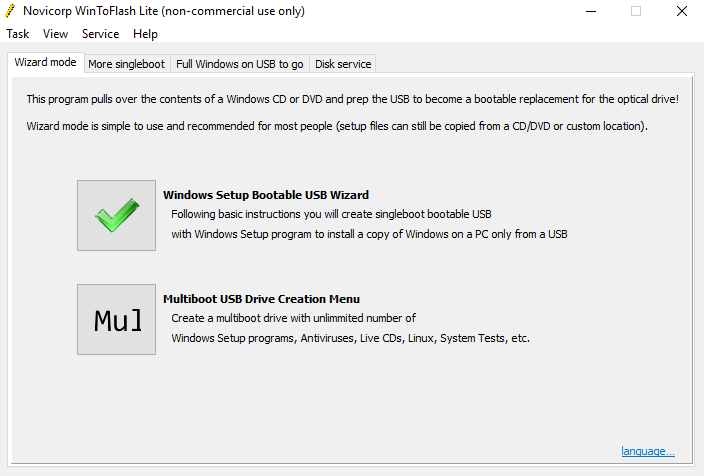Click the green checkmark wizard button
The image size is (704, 476).
[116, 216]
